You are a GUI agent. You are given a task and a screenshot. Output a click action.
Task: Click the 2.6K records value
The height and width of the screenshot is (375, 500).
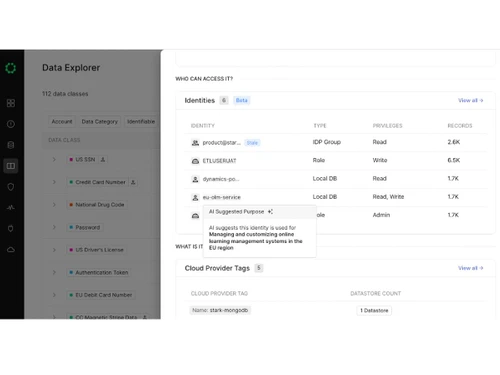453,142
